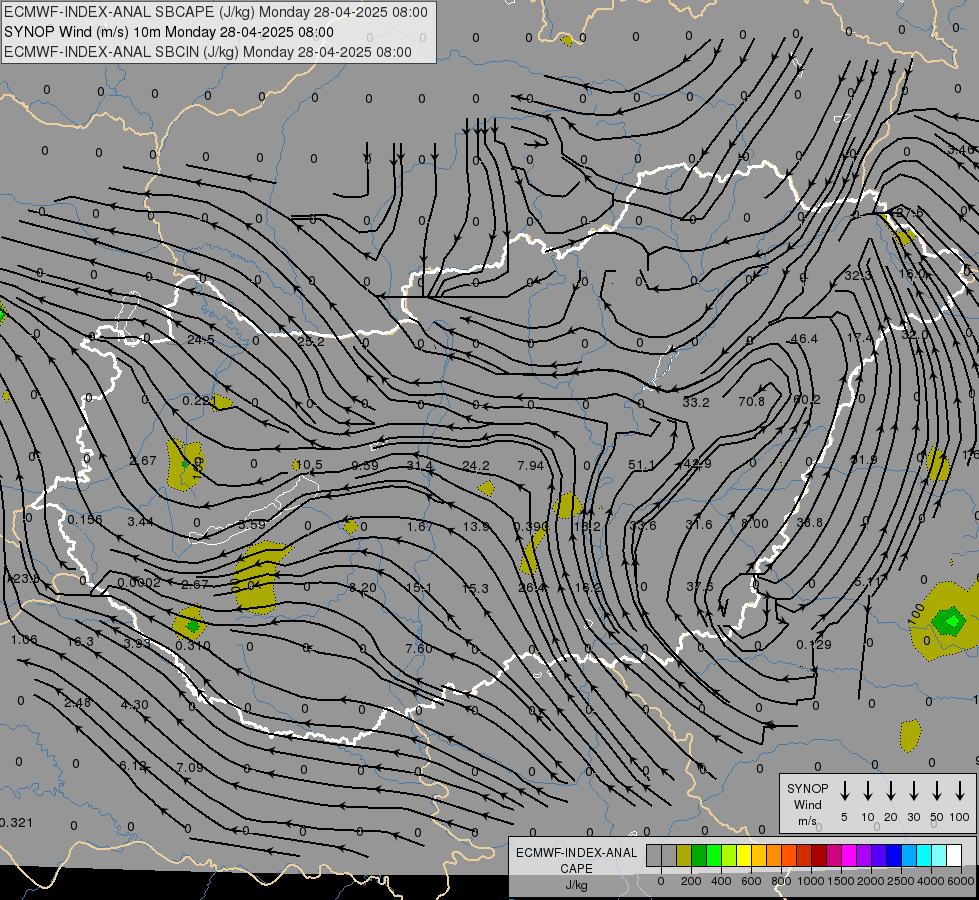Select the dark green CAPE legend swatch

pyautogui.click(x=699, y=856)
